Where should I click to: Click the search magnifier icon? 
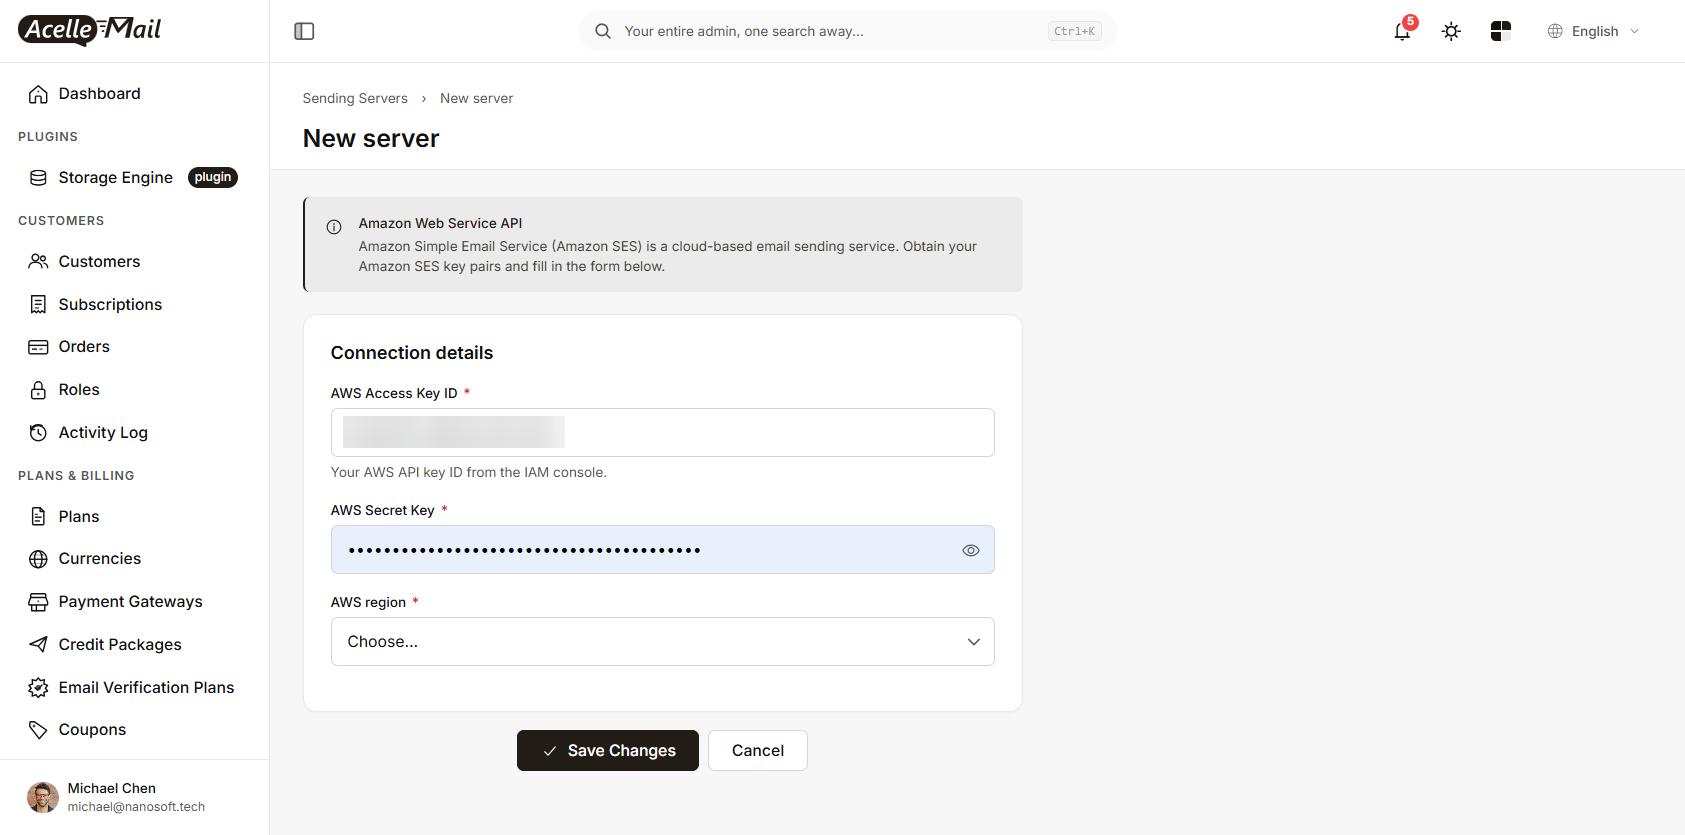click(x=603, y=31)
